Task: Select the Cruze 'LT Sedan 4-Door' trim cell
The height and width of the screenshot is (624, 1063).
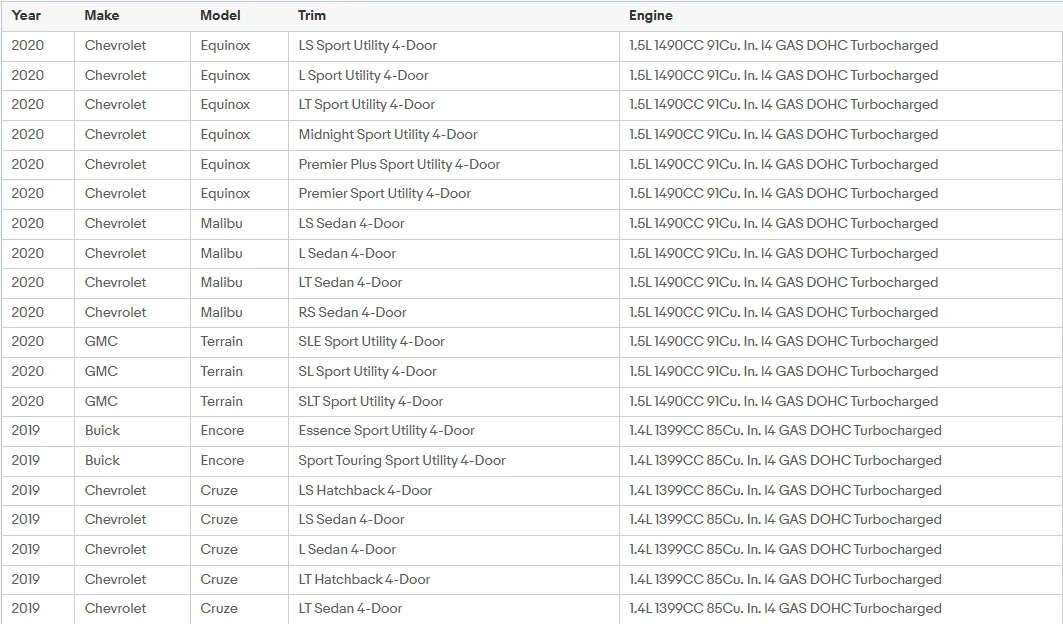Action: coord(454,608)
